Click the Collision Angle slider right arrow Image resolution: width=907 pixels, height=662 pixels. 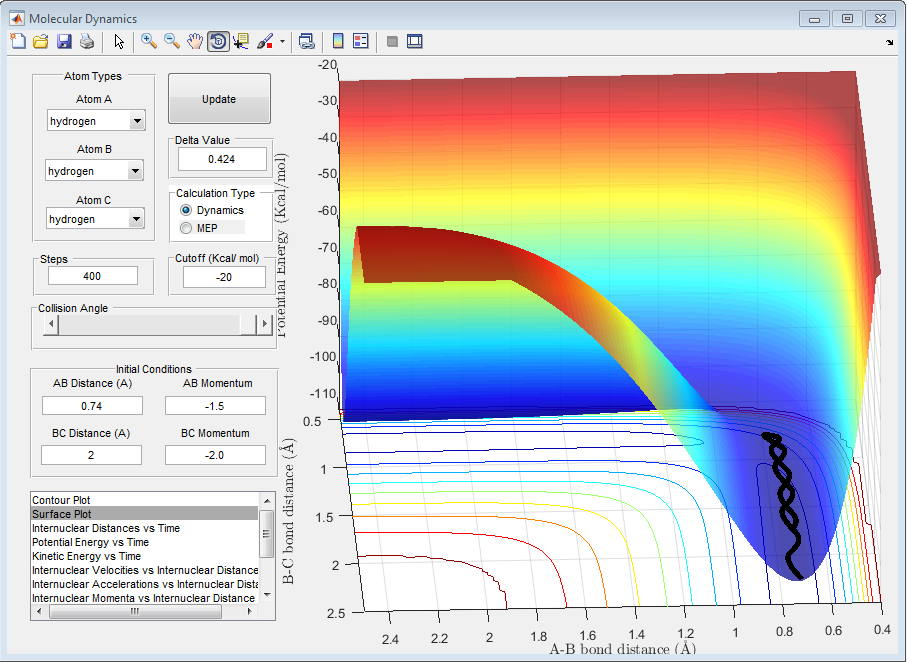point(264,324)
